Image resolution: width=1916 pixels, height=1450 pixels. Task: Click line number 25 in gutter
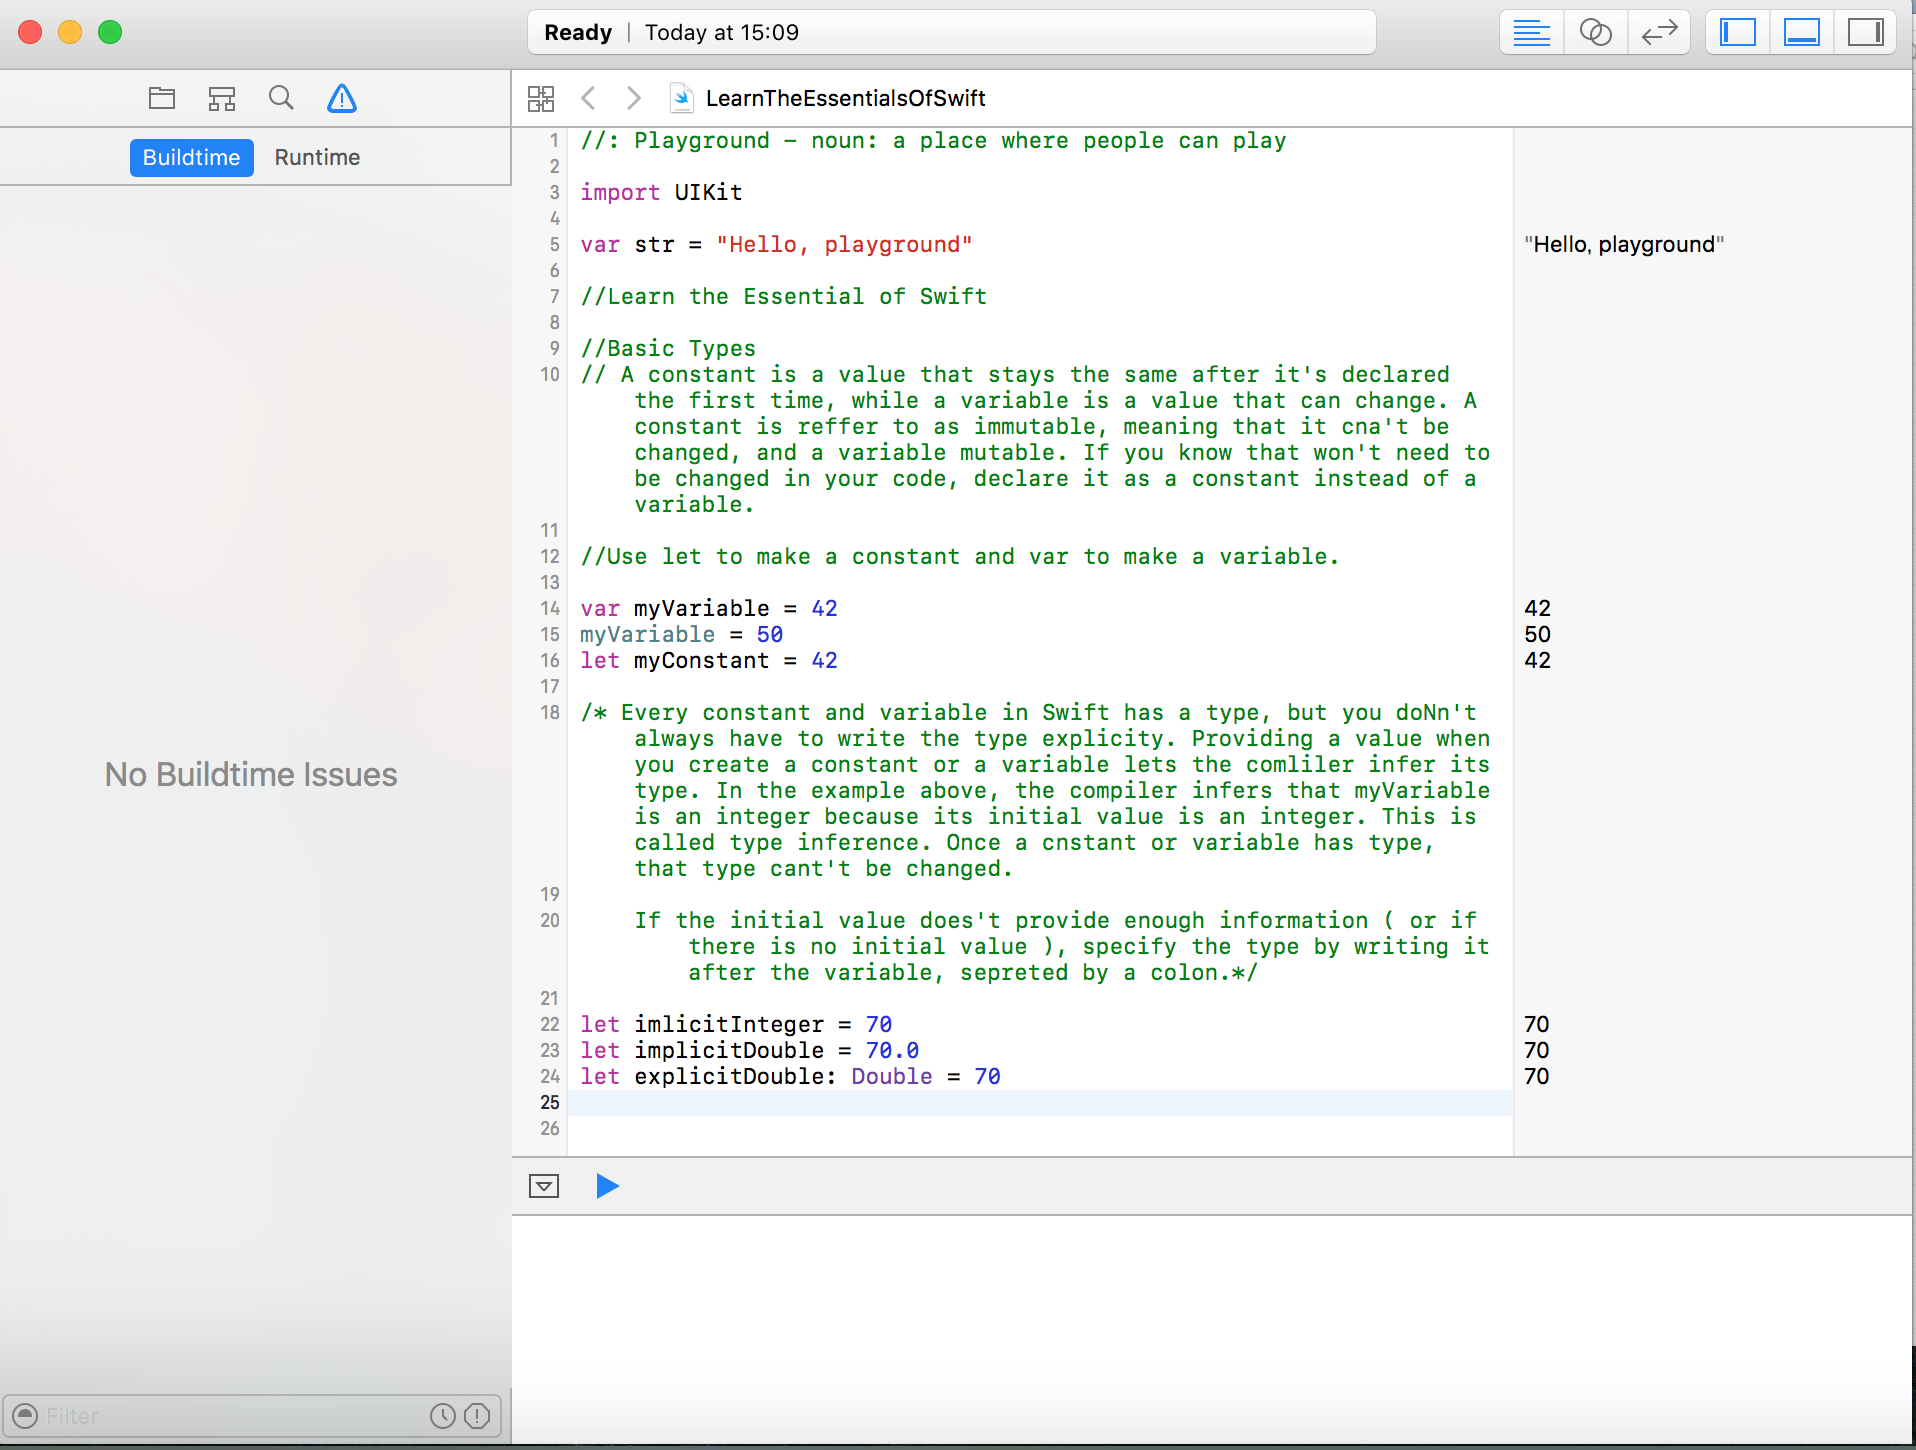(x=550, y=1102)
